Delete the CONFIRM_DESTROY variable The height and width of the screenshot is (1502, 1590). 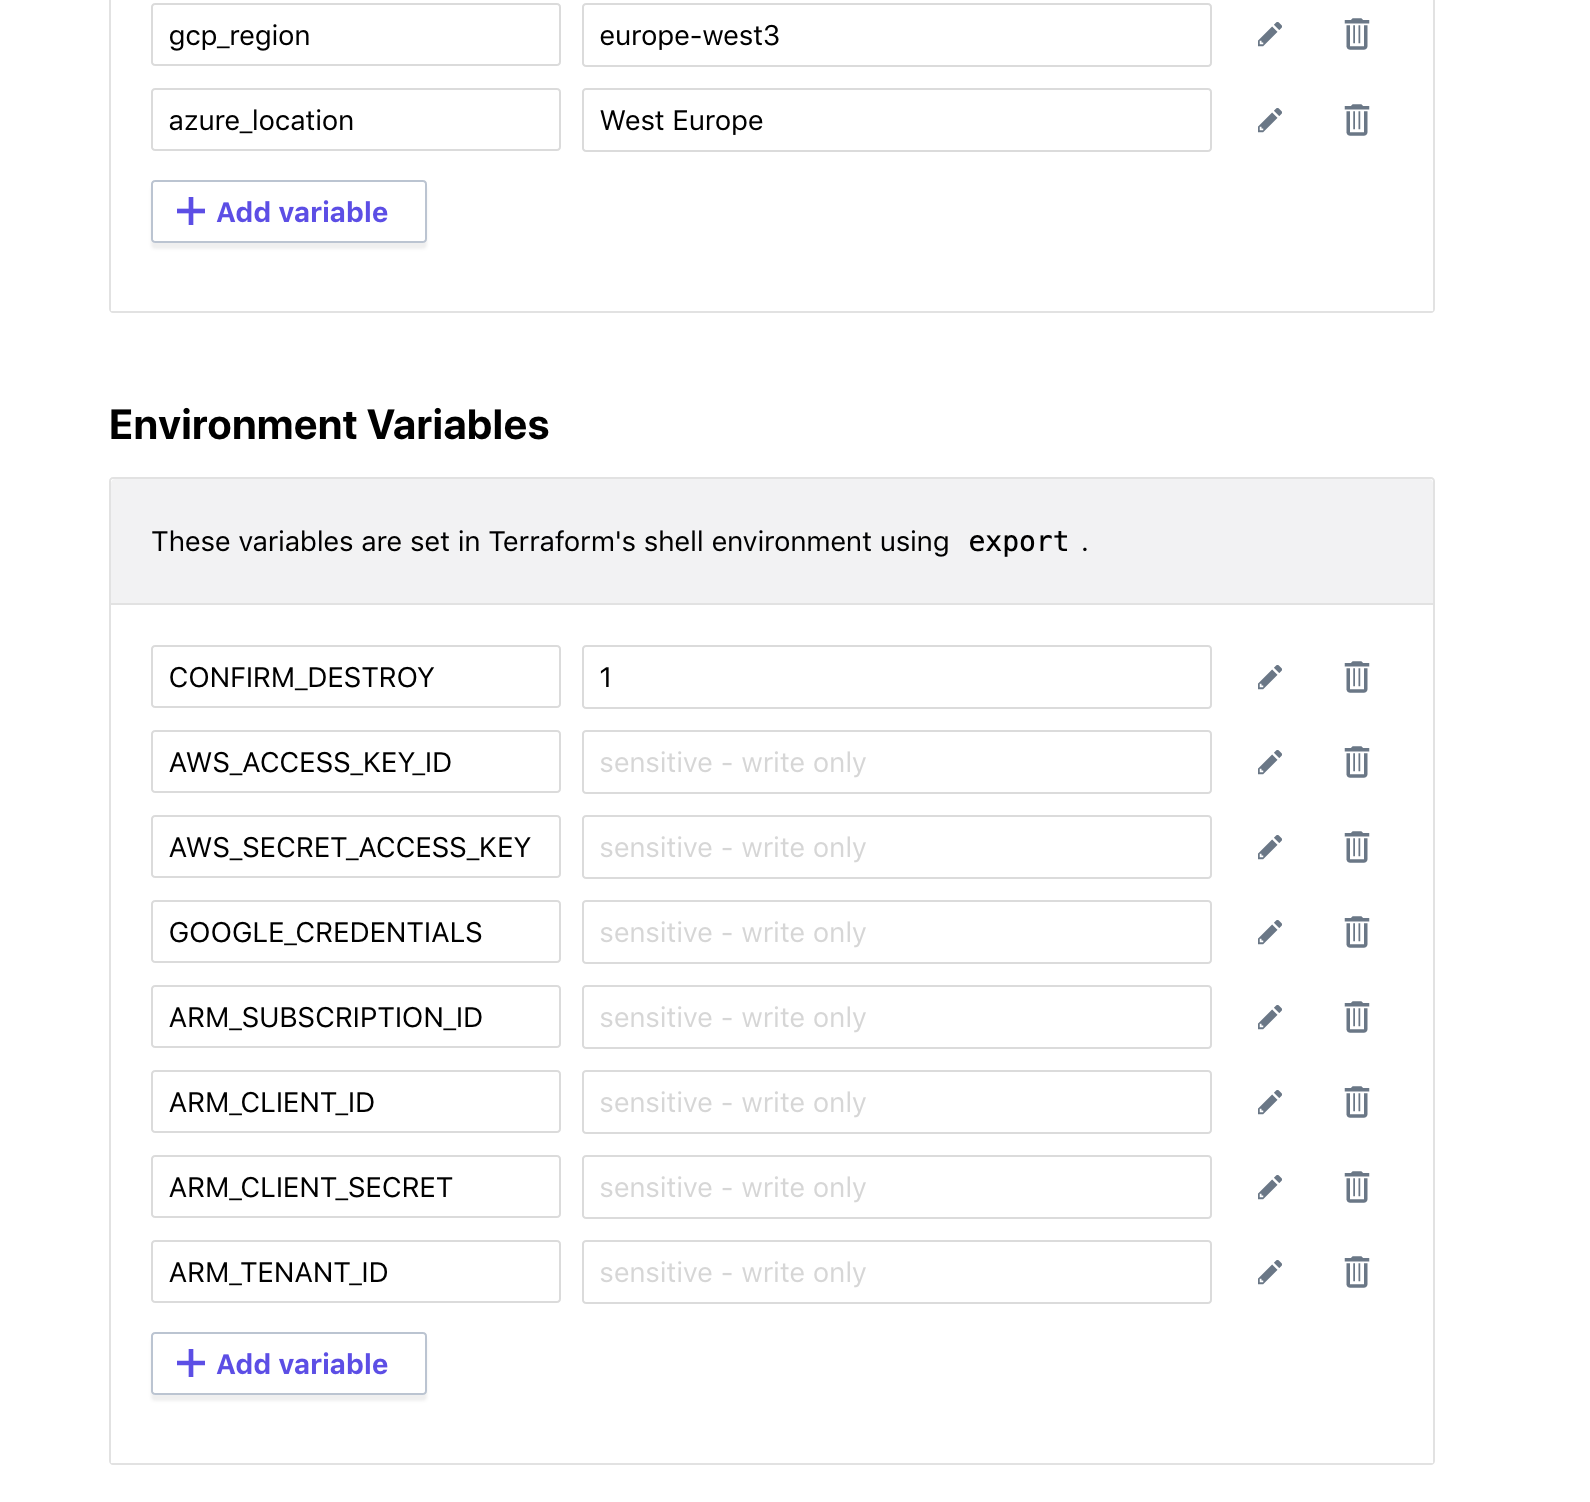pyautogui.click(x=1356, y=677)
